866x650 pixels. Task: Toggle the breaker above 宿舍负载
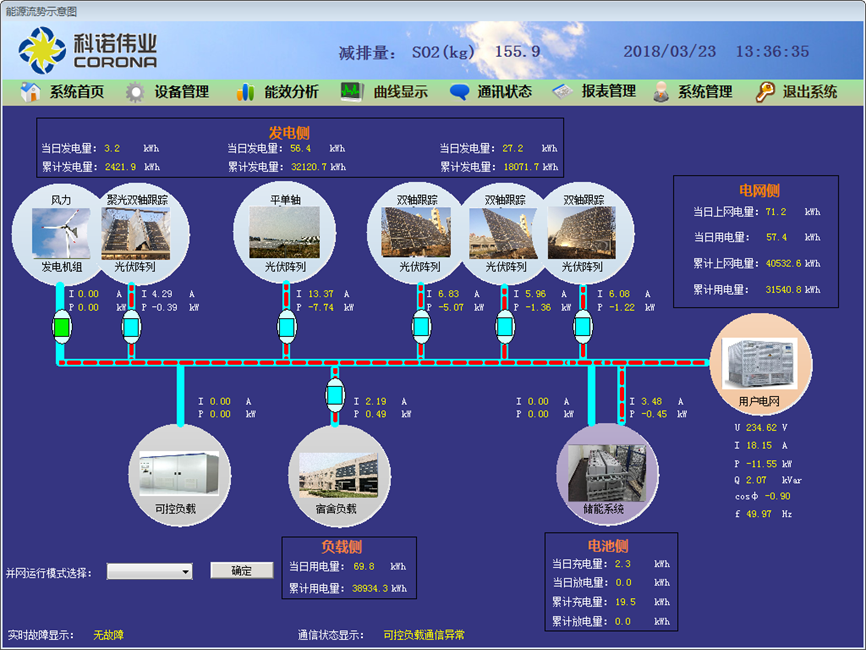tap(335, 396)
